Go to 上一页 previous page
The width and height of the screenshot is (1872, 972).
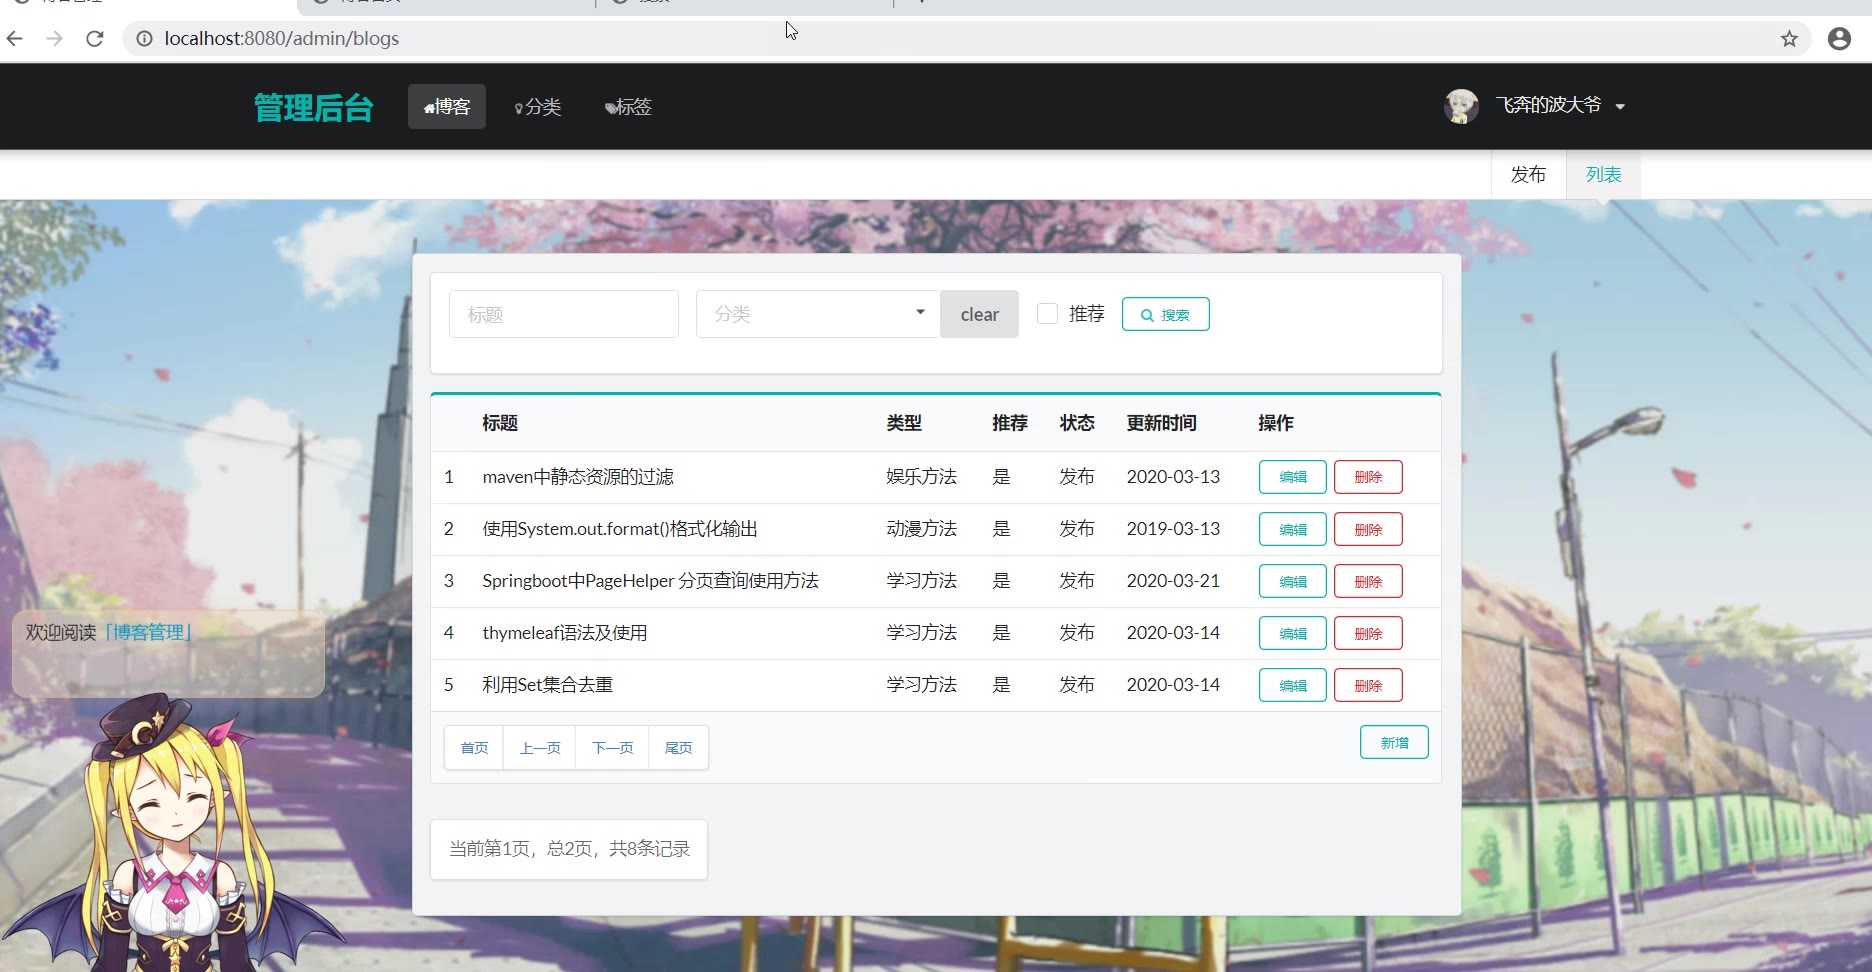pyautogui.click(x=540, y=748)
